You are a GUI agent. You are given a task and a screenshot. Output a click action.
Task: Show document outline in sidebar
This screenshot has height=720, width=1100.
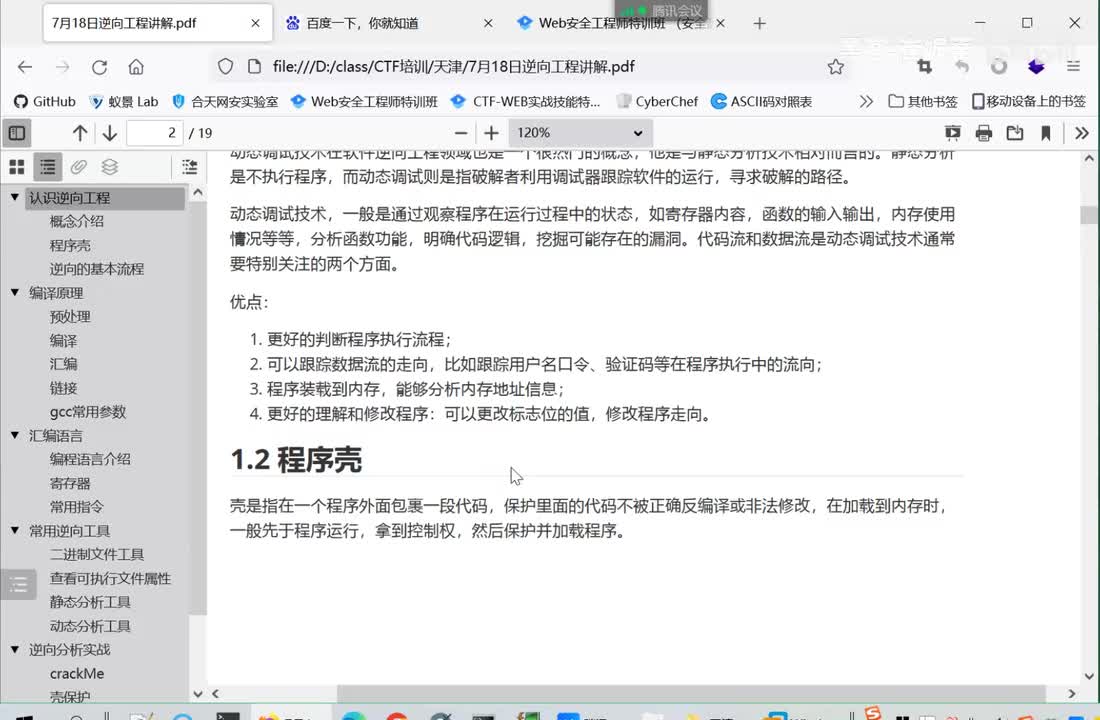coord(48,167)
